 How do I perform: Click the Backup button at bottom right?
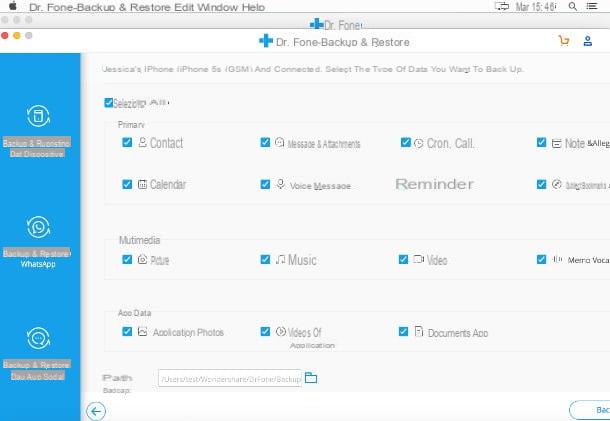coord(590,410)
